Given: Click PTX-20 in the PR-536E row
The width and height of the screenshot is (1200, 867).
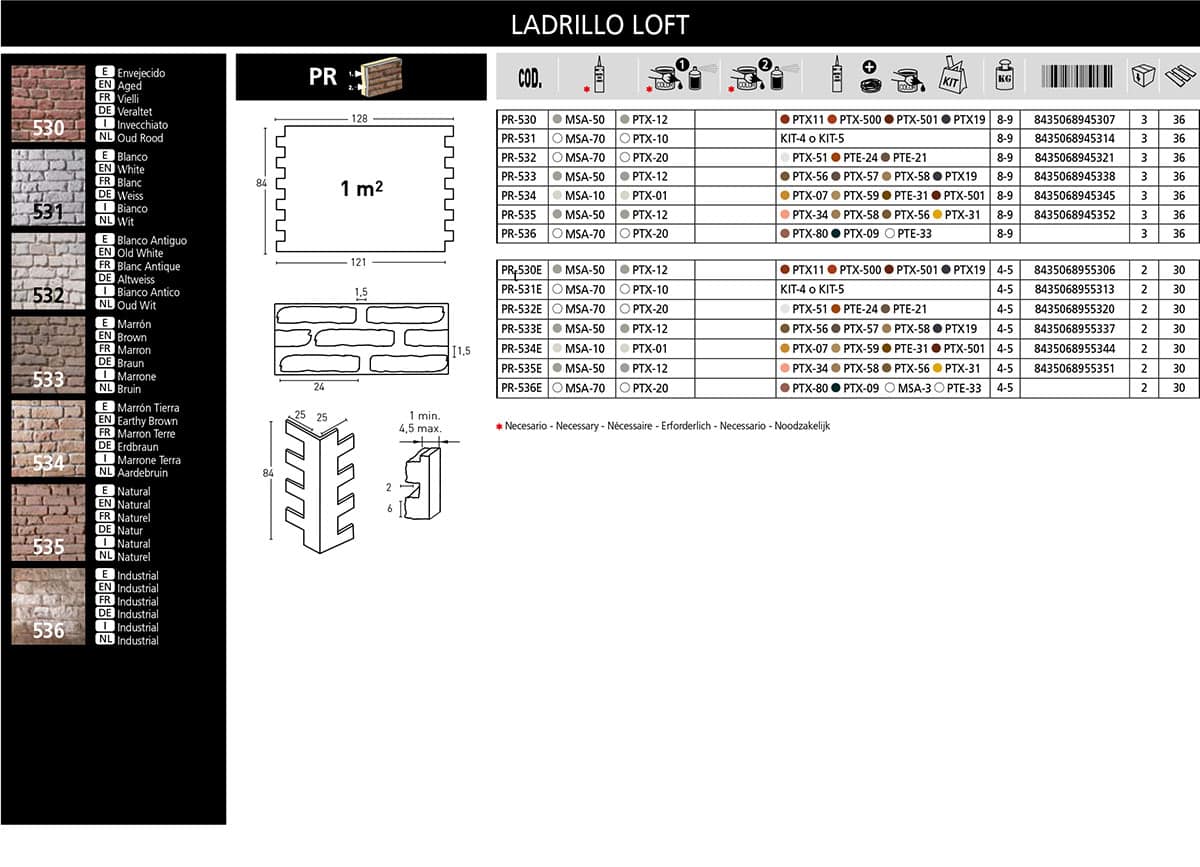Looking at the screenshot, I should [650, 388].
